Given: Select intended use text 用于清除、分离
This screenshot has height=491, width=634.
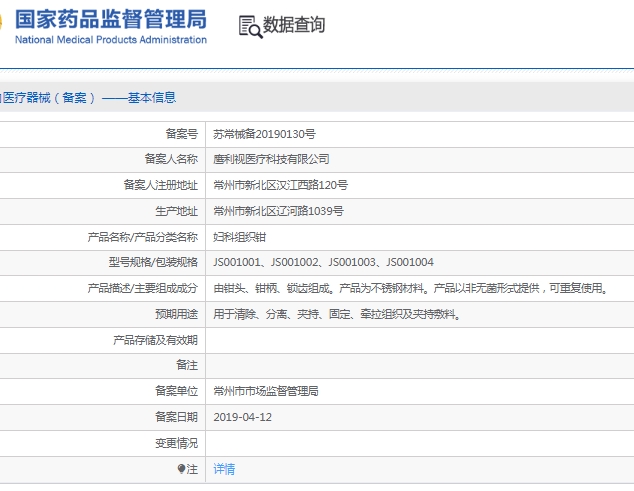Looking at the screenshot, I should click(x=337, y=314).
